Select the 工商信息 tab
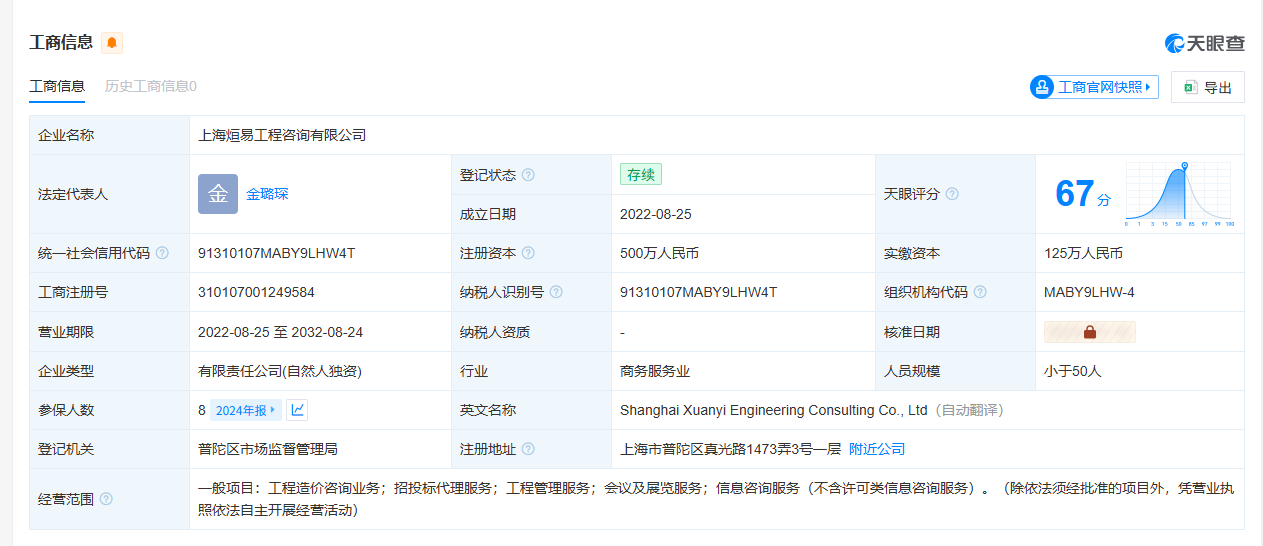This screenshot has height=546, width=1263. (57, 86)
